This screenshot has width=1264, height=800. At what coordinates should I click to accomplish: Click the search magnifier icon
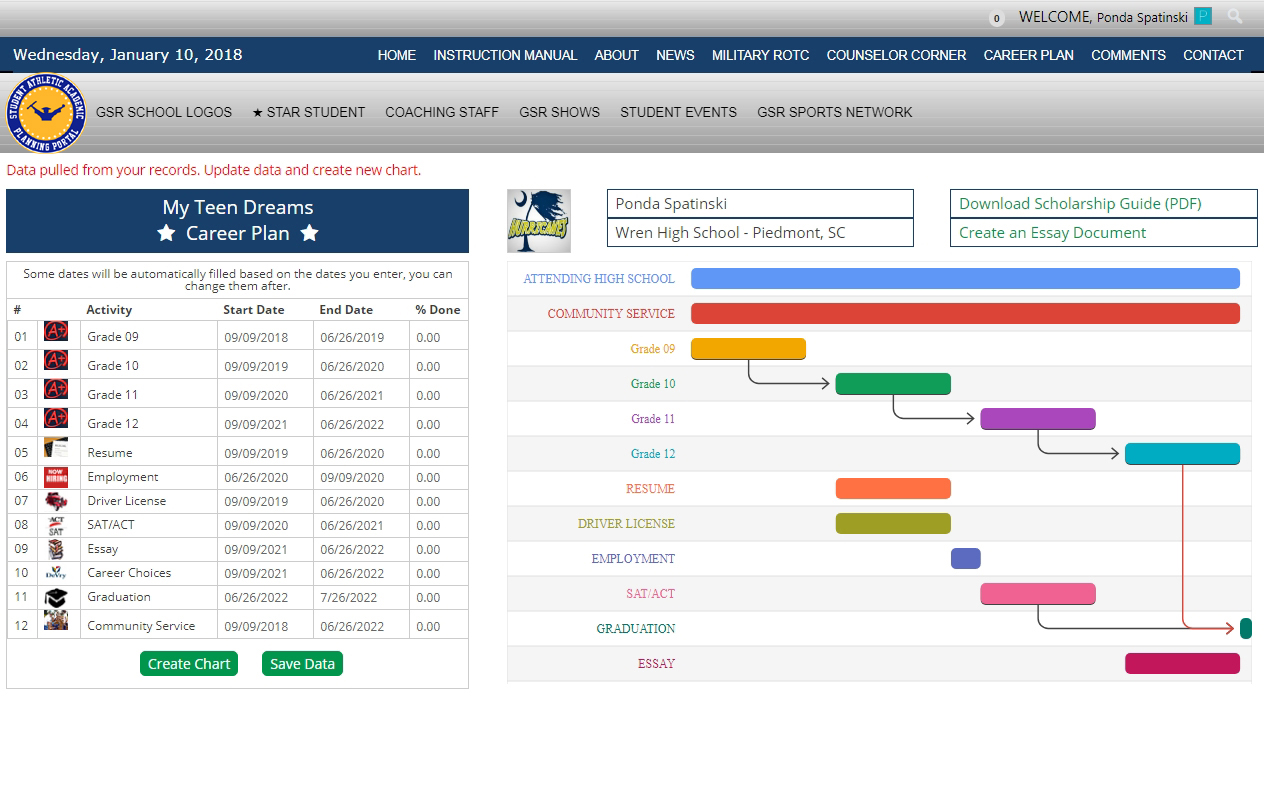[1235, 16]
